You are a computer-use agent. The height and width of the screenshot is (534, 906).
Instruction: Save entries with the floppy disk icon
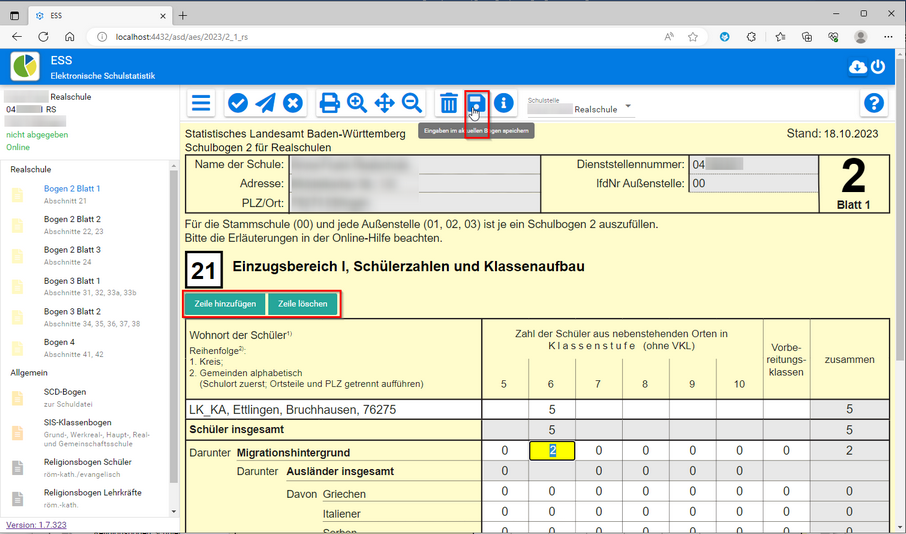click(x=477, y=103)
